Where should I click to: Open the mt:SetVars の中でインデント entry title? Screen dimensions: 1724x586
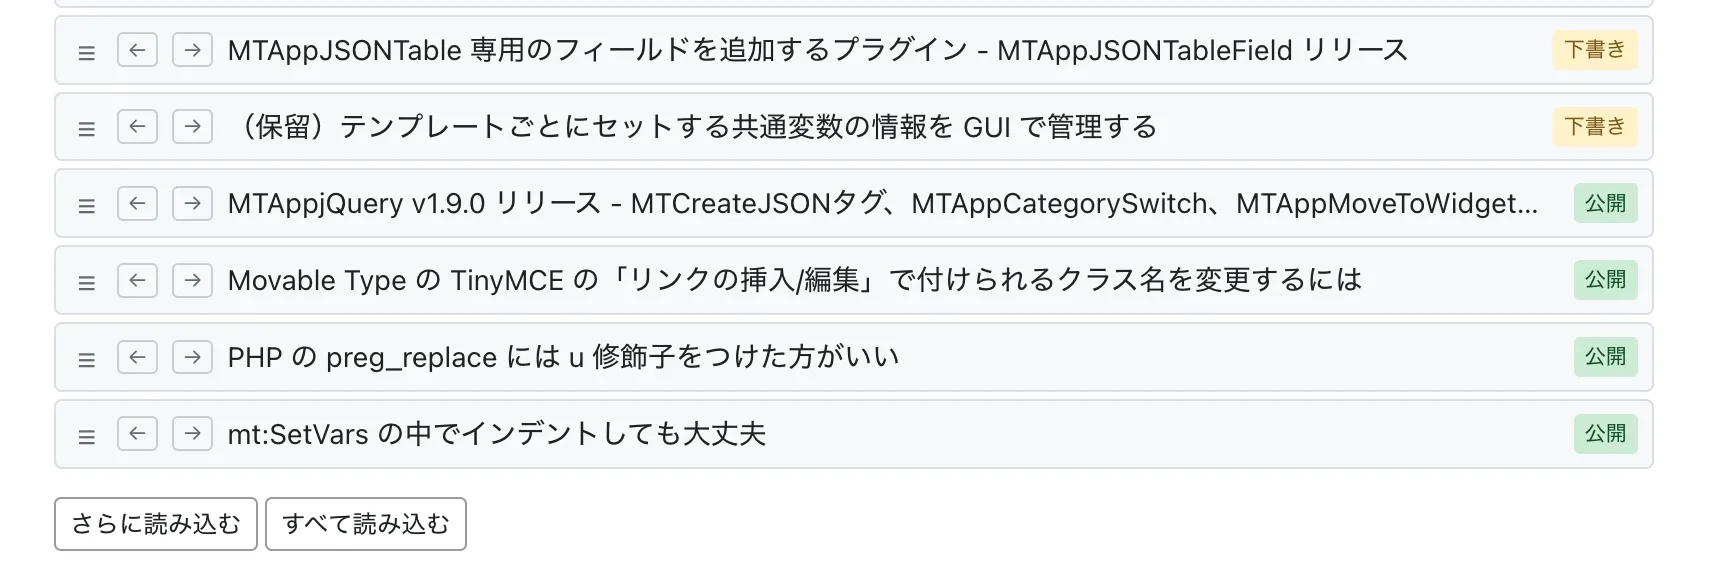tap(497, 434)
